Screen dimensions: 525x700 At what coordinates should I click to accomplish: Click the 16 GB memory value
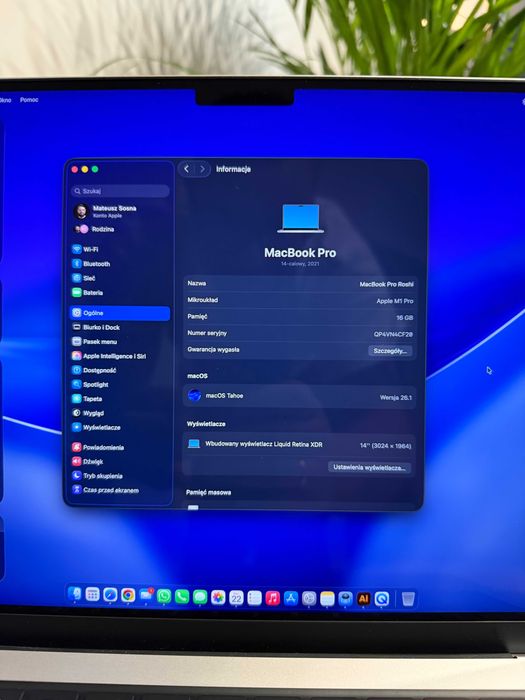tap(404, 317)
